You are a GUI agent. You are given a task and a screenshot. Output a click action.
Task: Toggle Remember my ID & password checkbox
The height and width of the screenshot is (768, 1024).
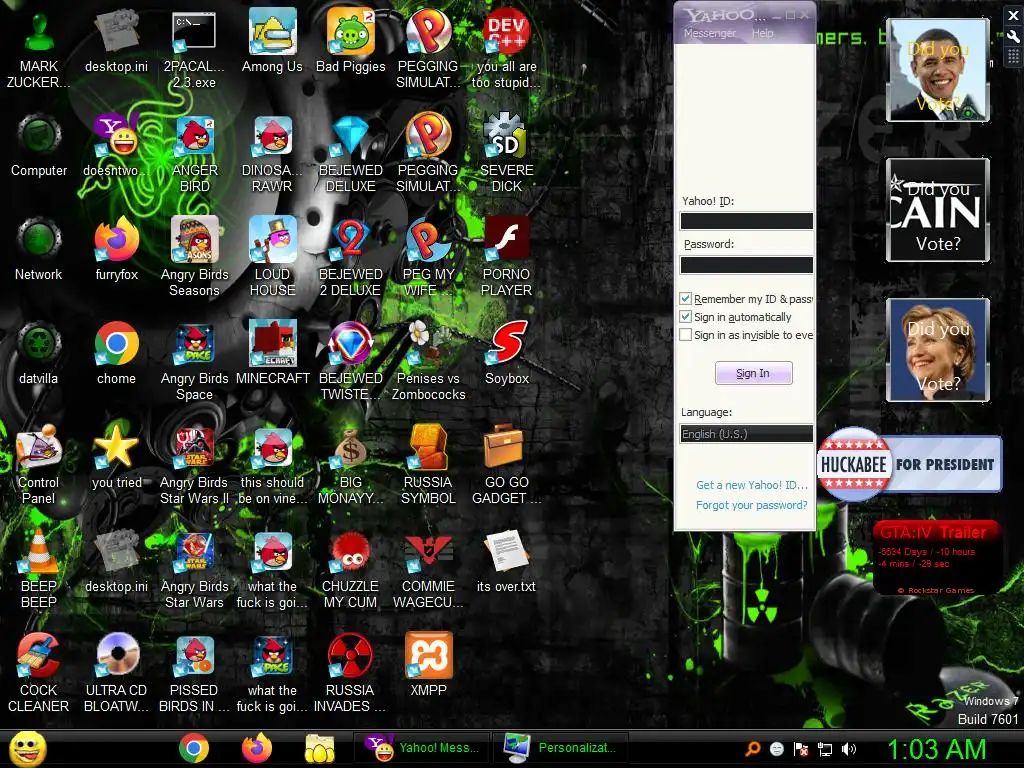[x=686, y=298]
